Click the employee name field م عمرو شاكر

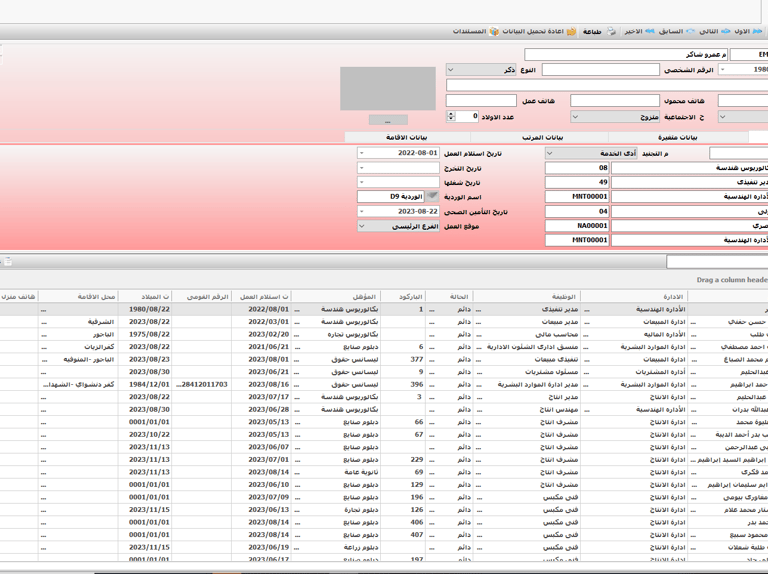click(x=625, y=54)
